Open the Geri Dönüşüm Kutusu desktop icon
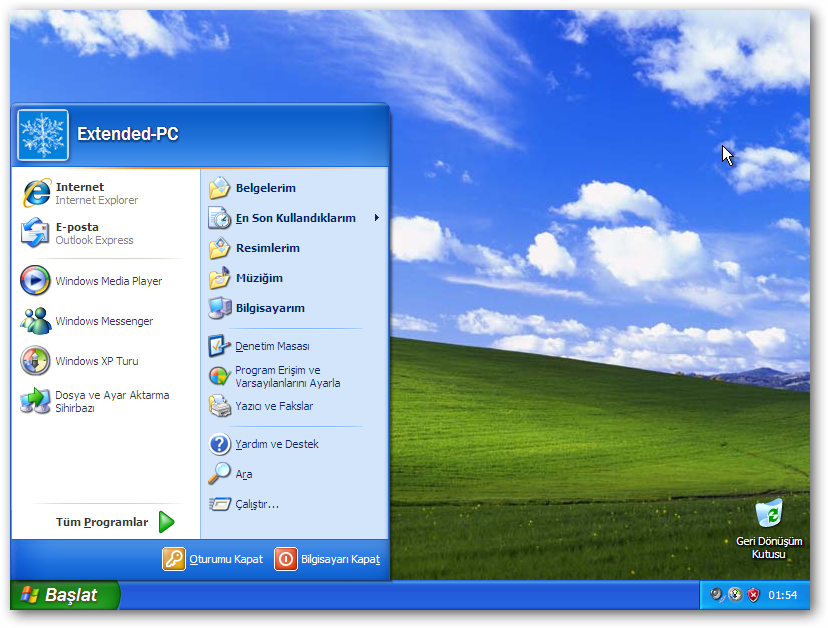The height and width of the screenshot is (628, 828). [769, 515]
